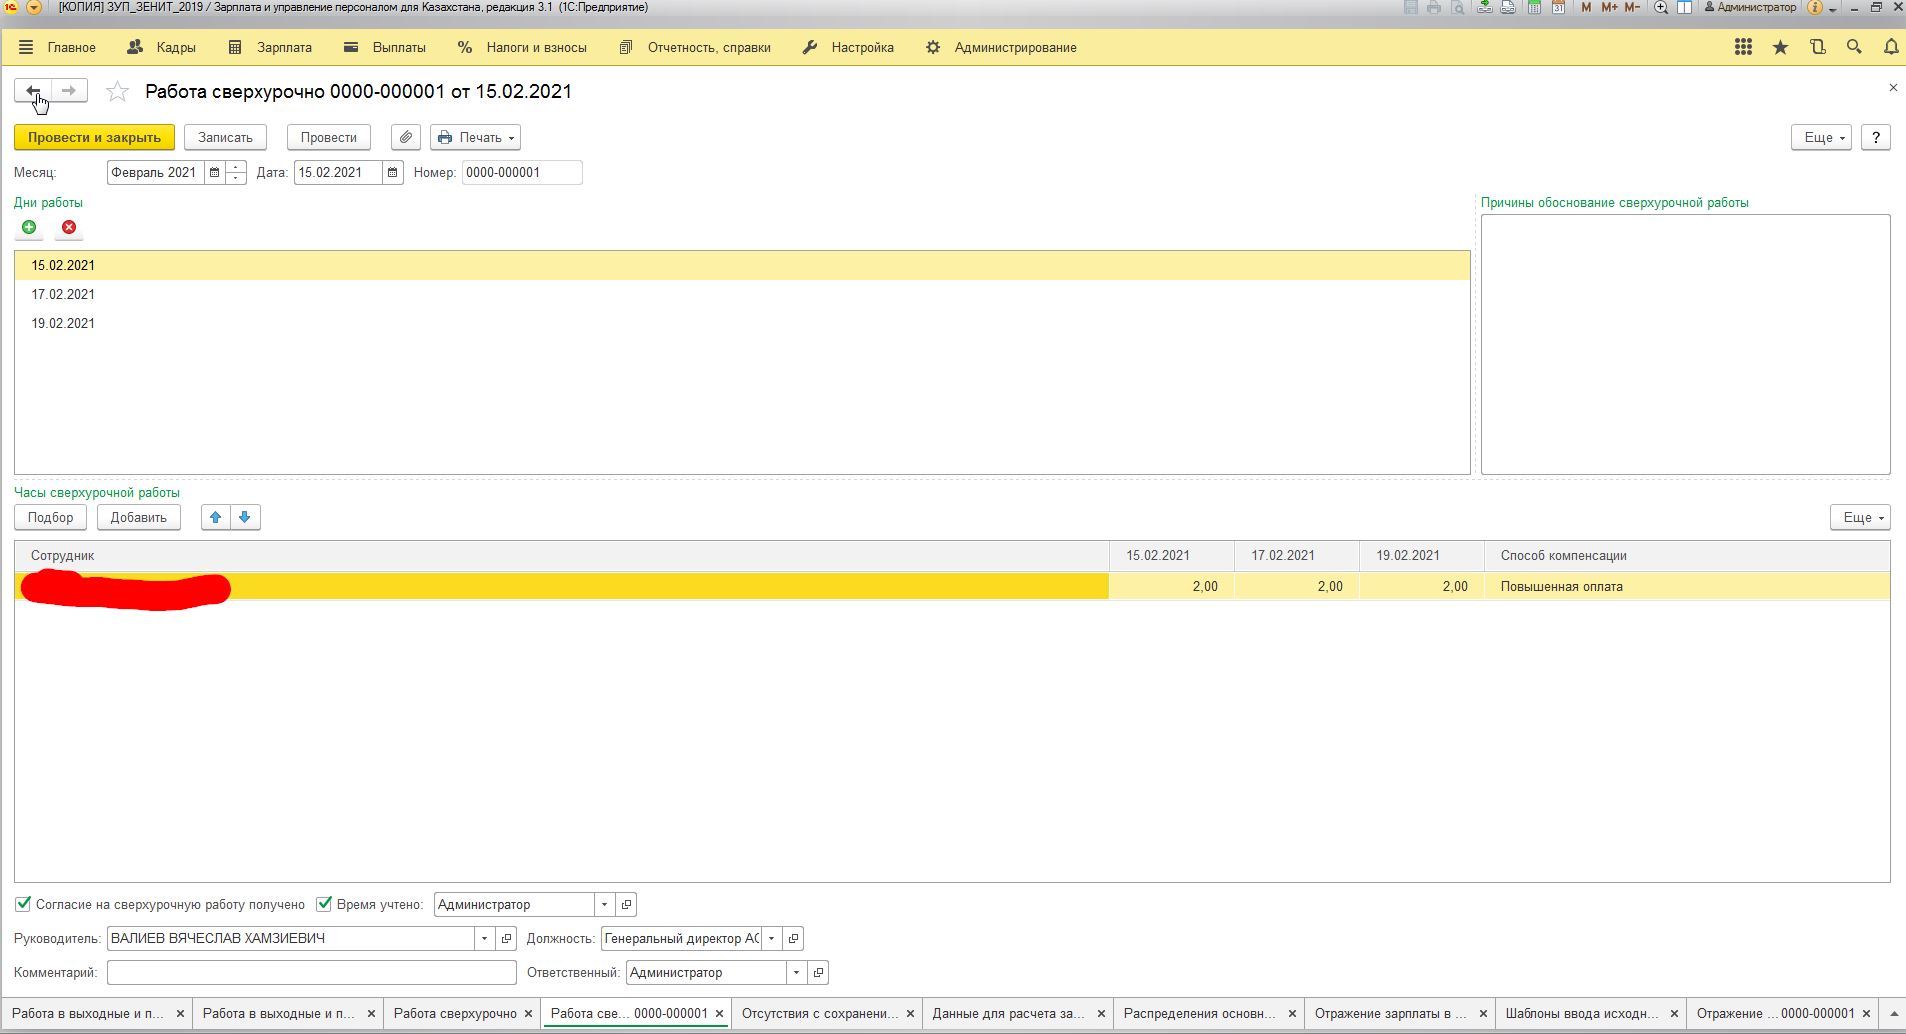This screenshot has width=1906, height=1034.
Task: Delete work day with red cross icon
Action: point(69,227)
